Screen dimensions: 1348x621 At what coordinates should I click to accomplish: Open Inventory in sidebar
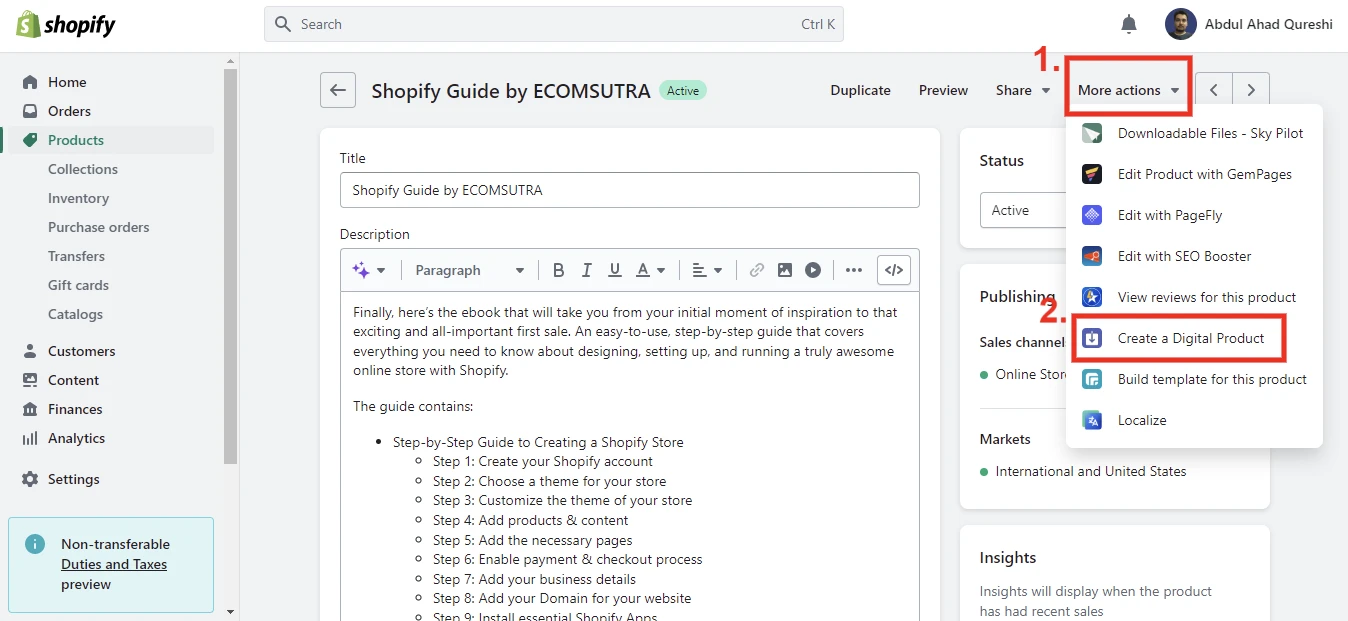pos(78,198)
